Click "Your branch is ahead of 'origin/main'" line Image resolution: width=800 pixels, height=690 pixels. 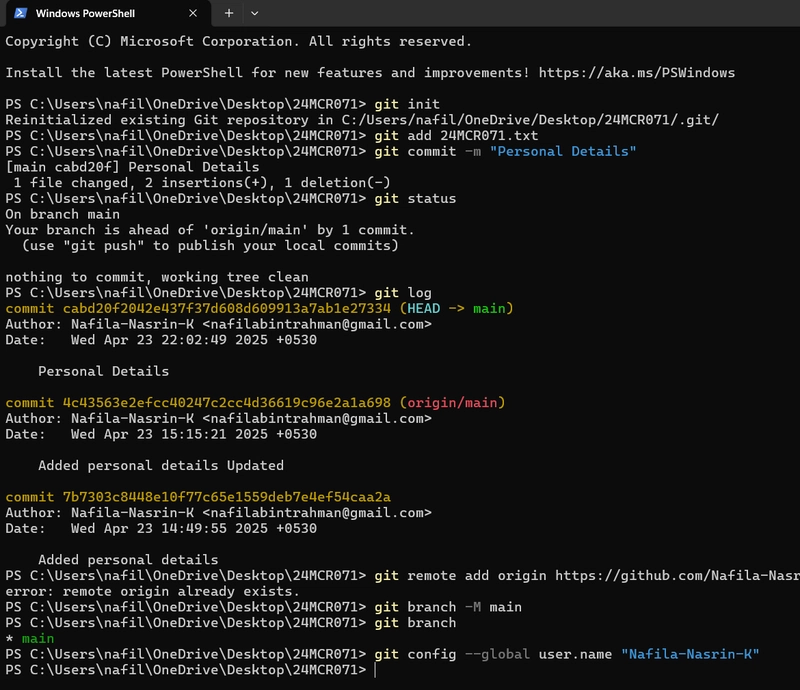210,230
